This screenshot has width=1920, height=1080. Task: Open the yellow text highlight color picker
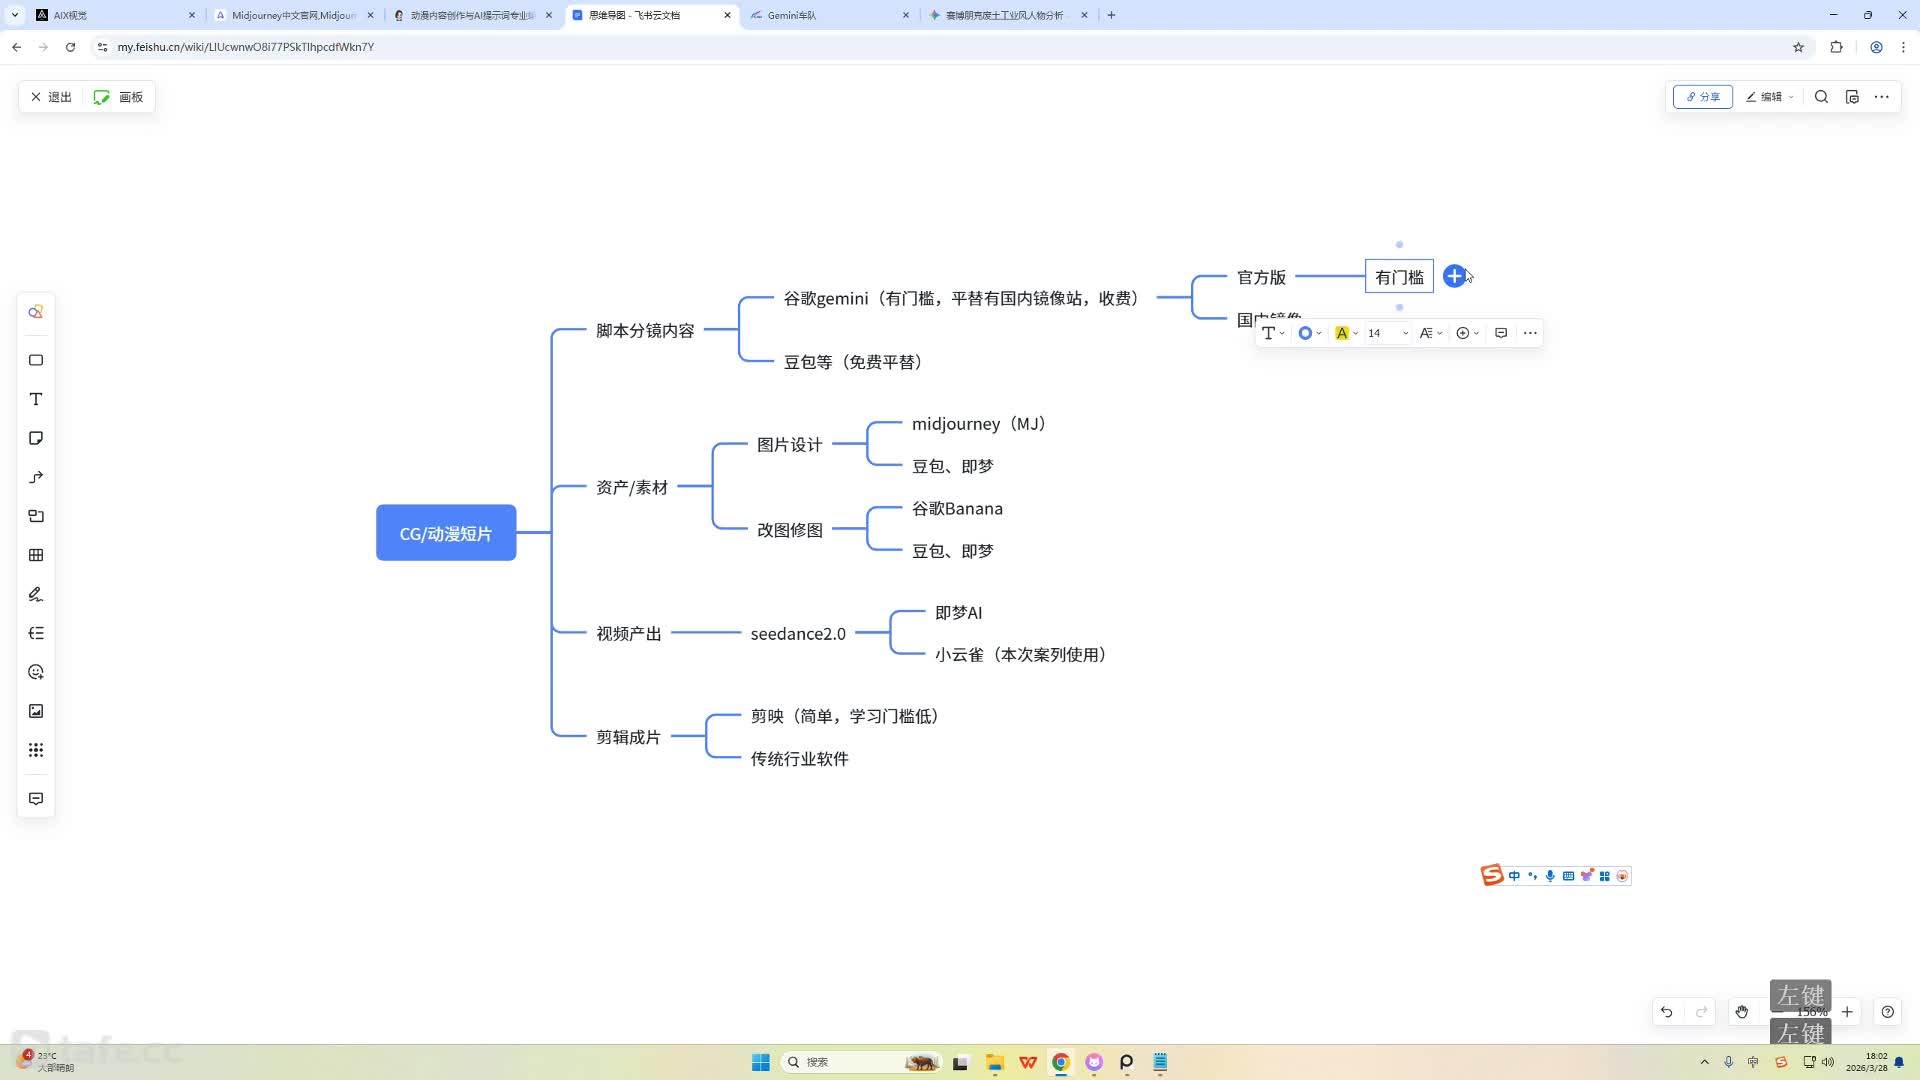tap(1346, 333)
